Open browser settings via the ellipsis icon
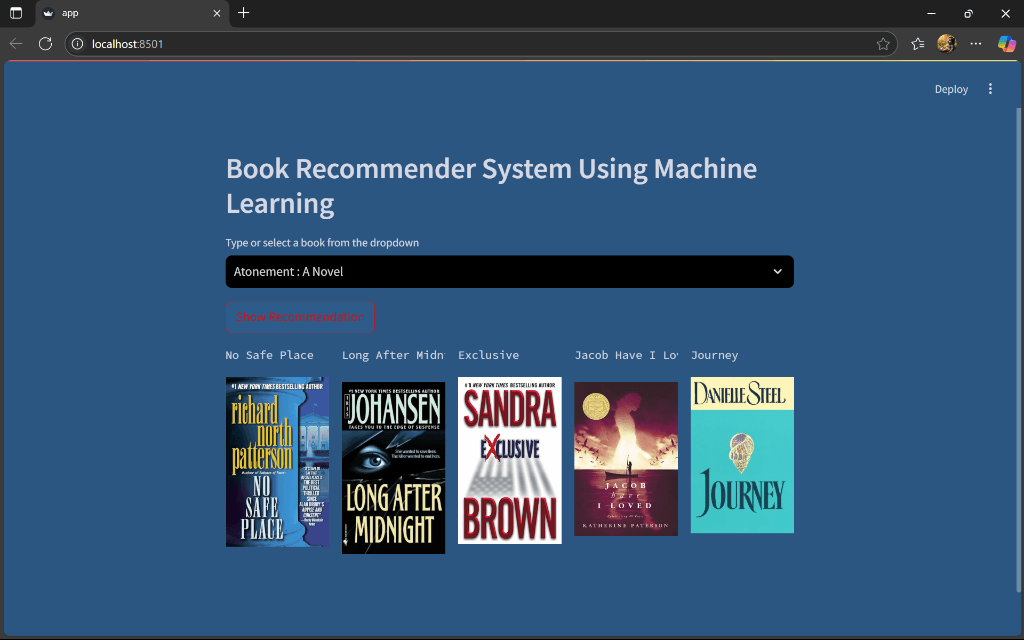 tap(976, 44)
